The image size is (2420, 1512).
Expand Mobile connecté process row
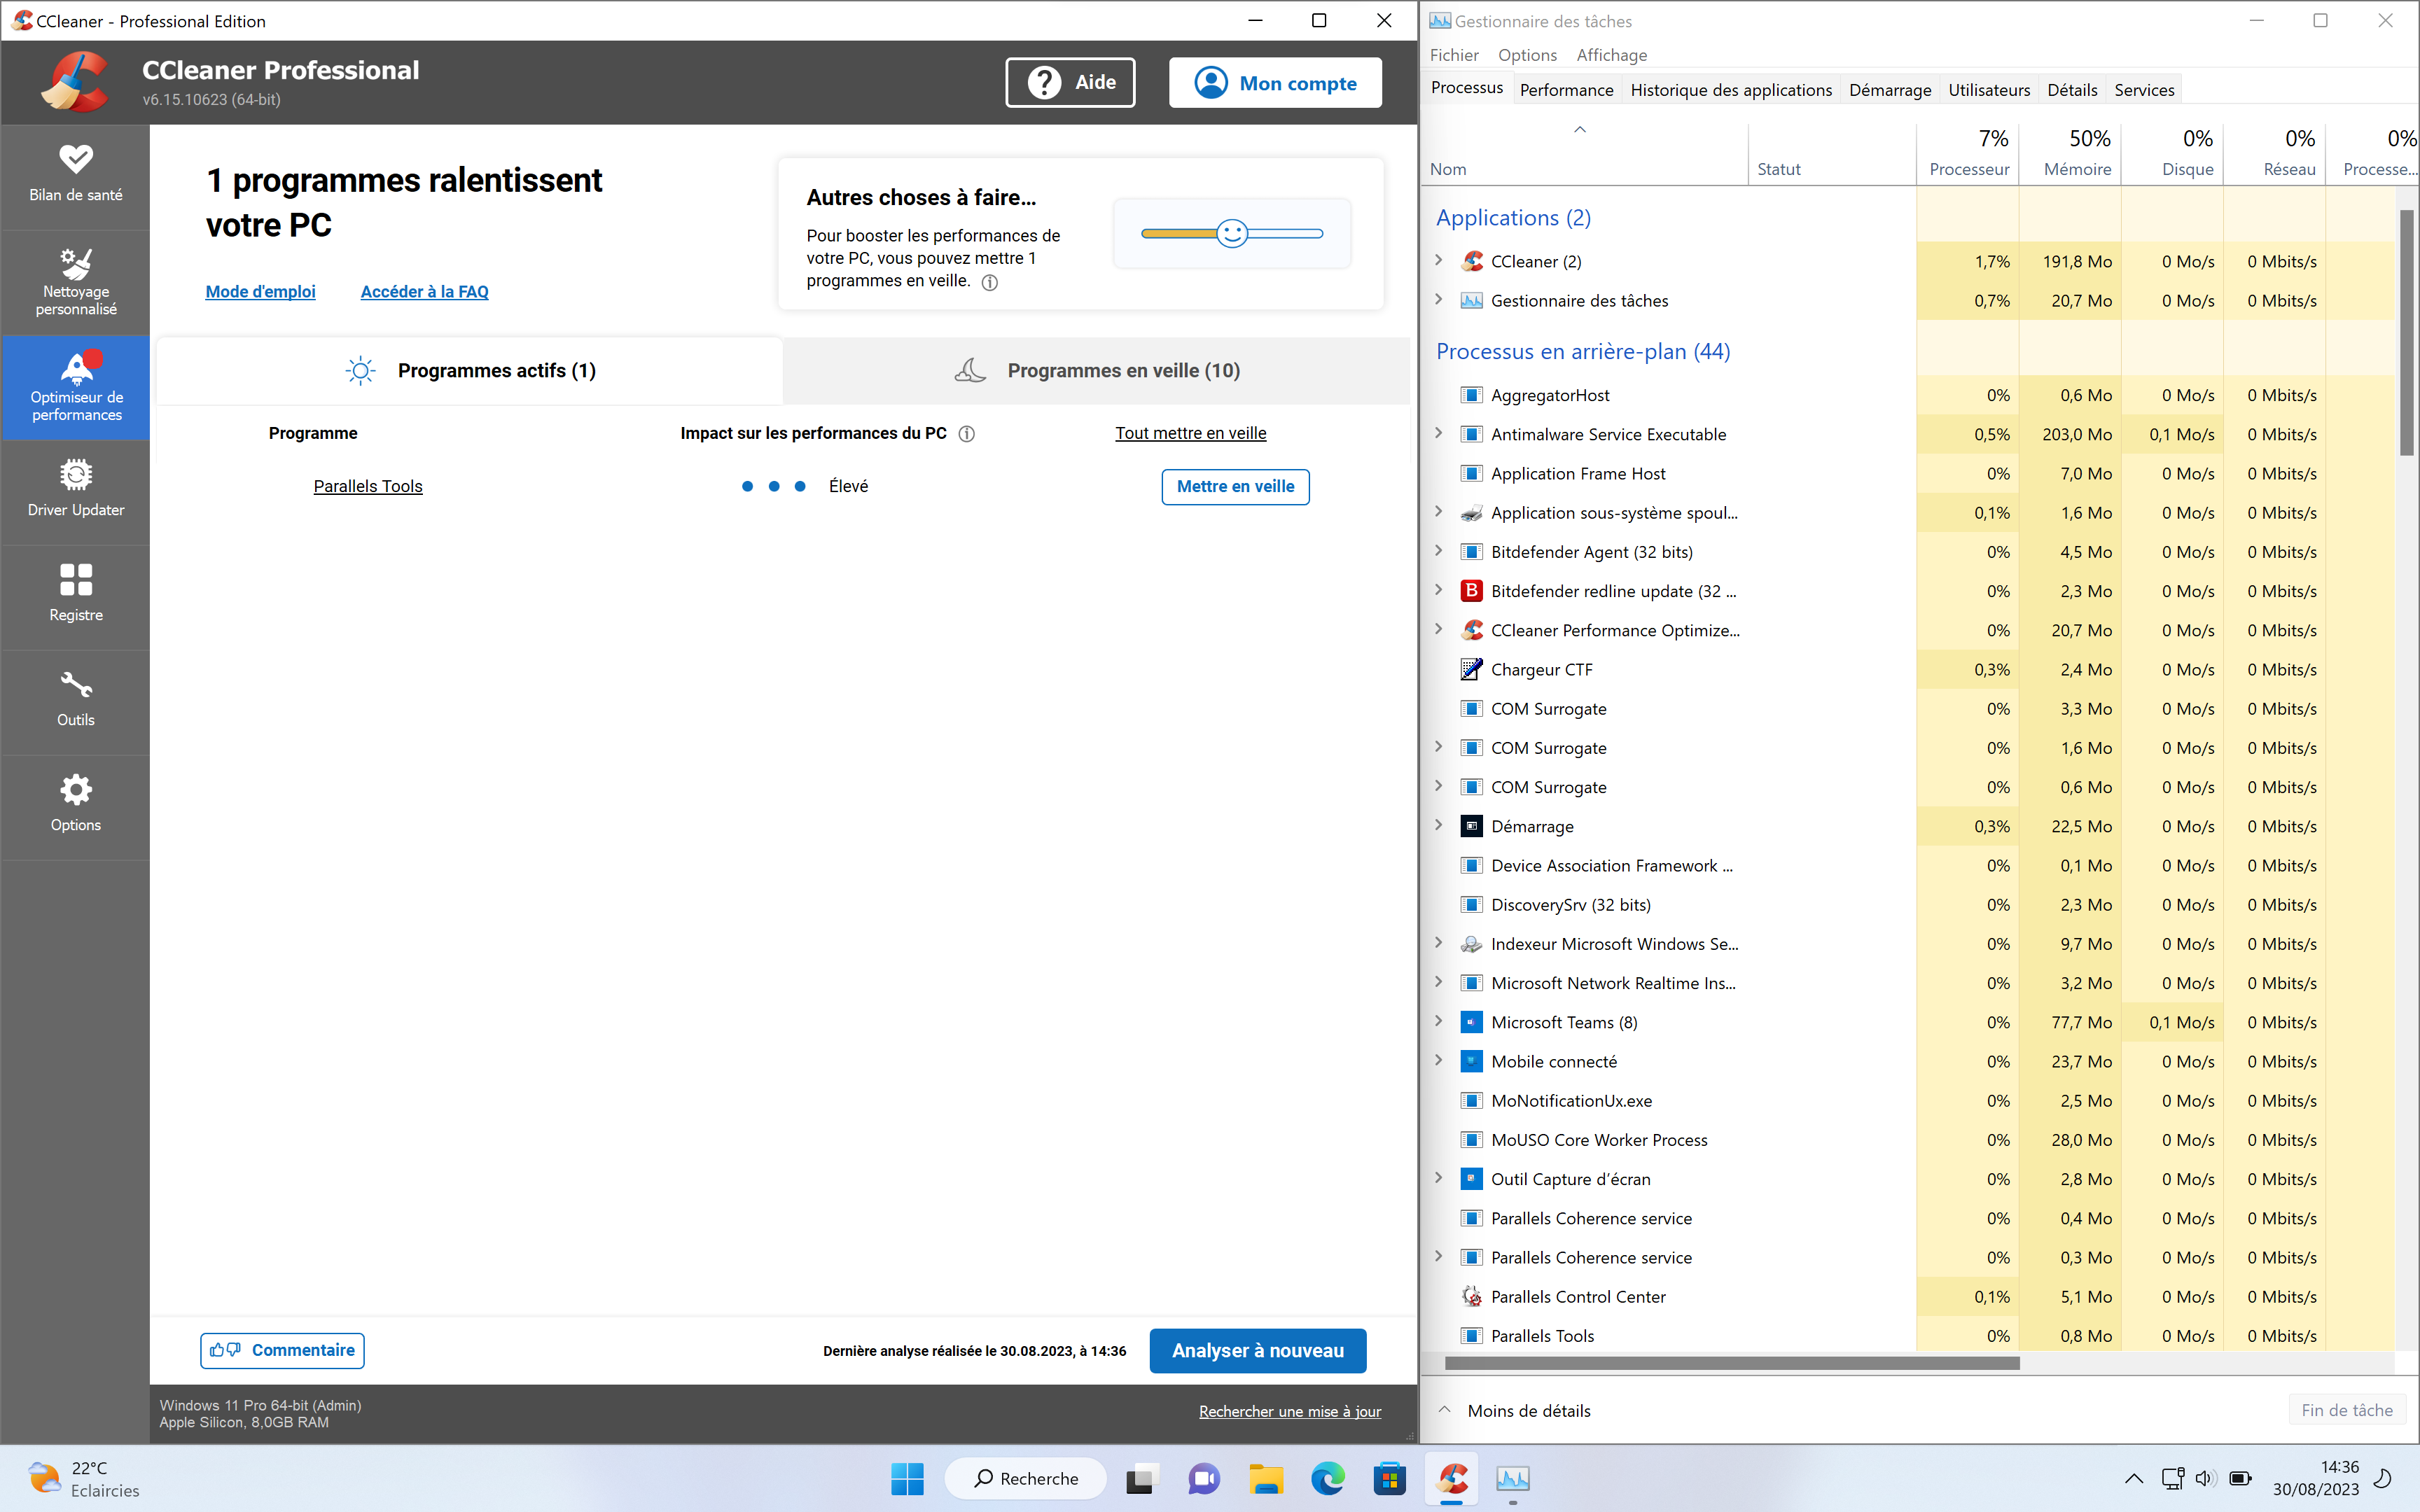coord(1439,1060)
